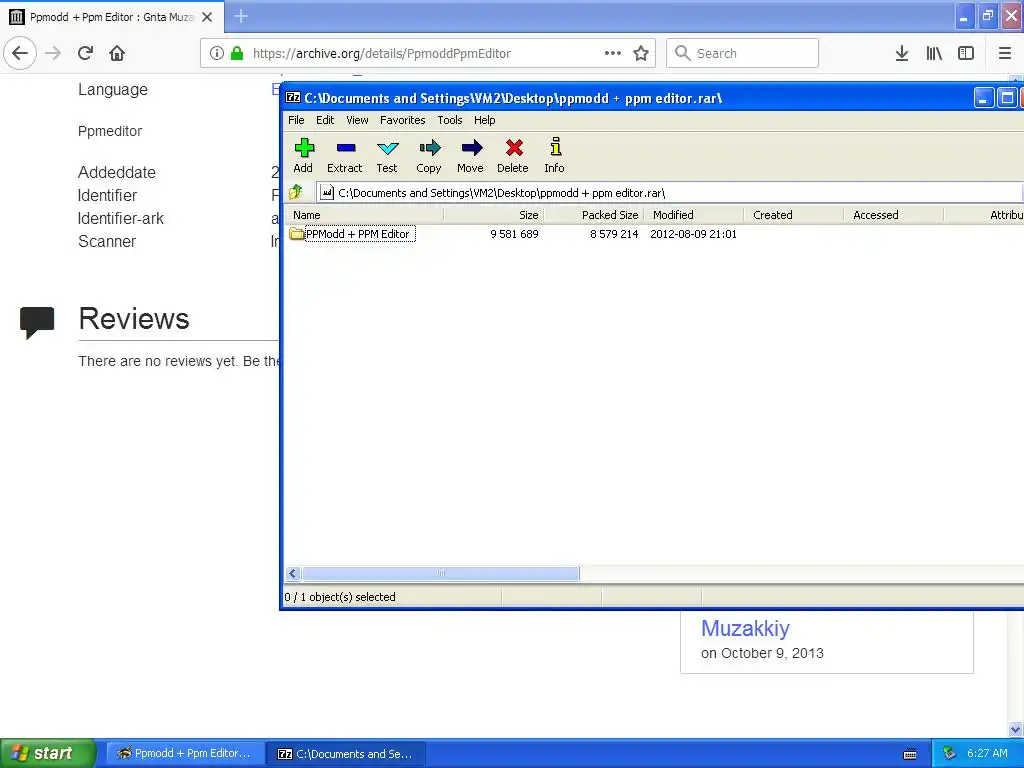Viewport: 1024px width, 768px height.
Task: Choose the Move toolbar icon
Action: coord(471,156)
